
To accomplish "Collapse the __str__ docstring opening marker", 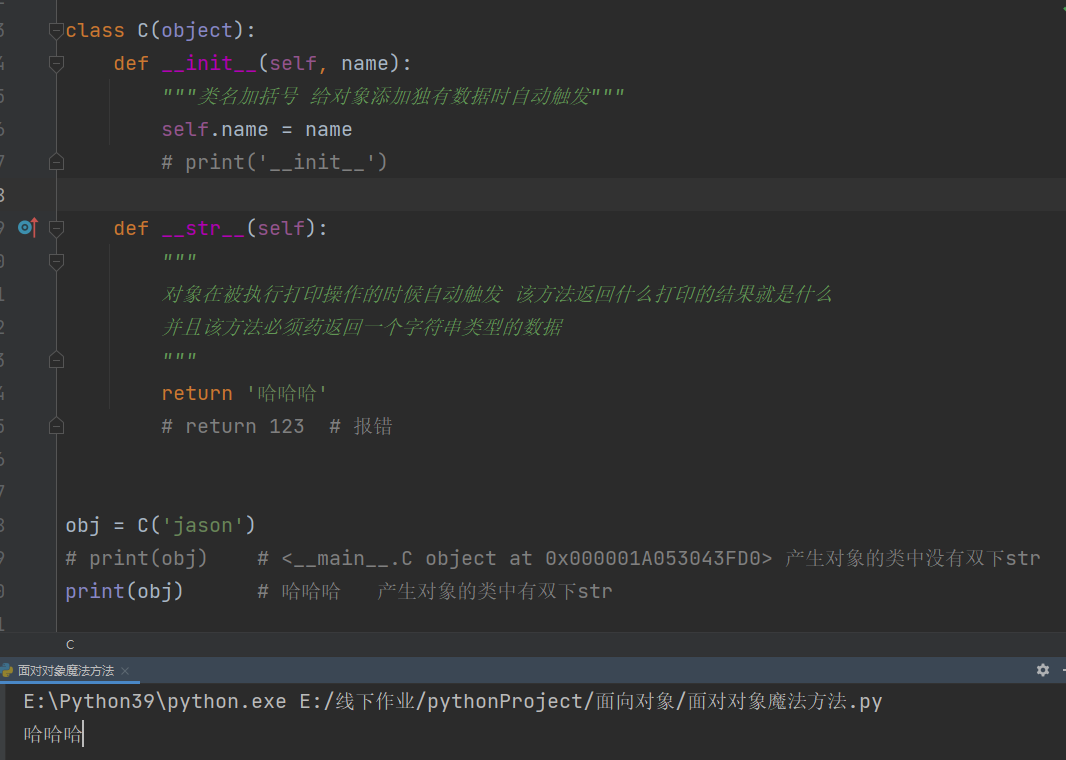I will pos(56,261).
